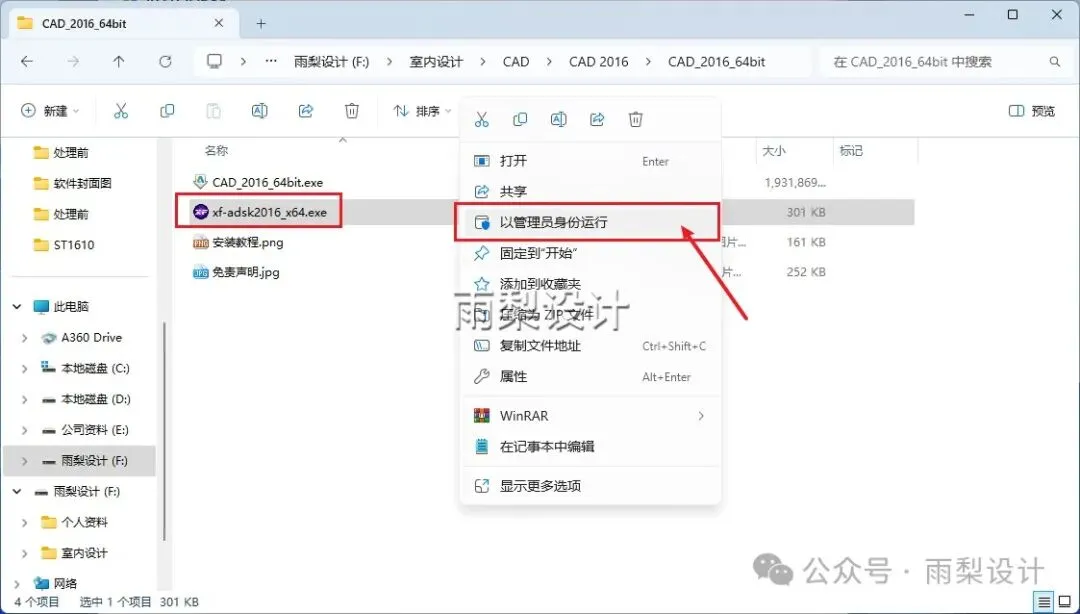The height and width of the screenshot is (614, 1080).
Task: Select 以管理员身份运行 menu entry
Action: coord(588,222)
